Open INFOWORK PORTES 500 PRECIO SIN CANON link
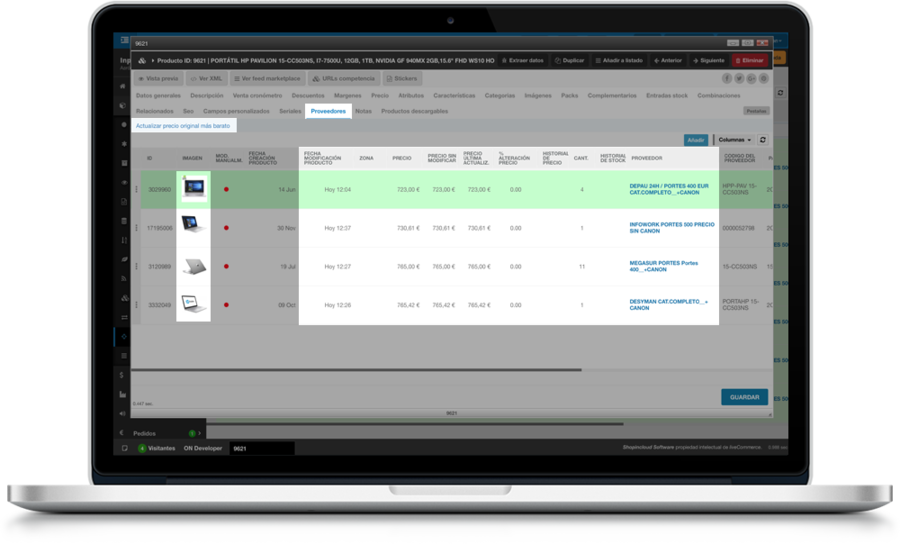The width and height of the screenshot is (900, 544). point(672,228)
